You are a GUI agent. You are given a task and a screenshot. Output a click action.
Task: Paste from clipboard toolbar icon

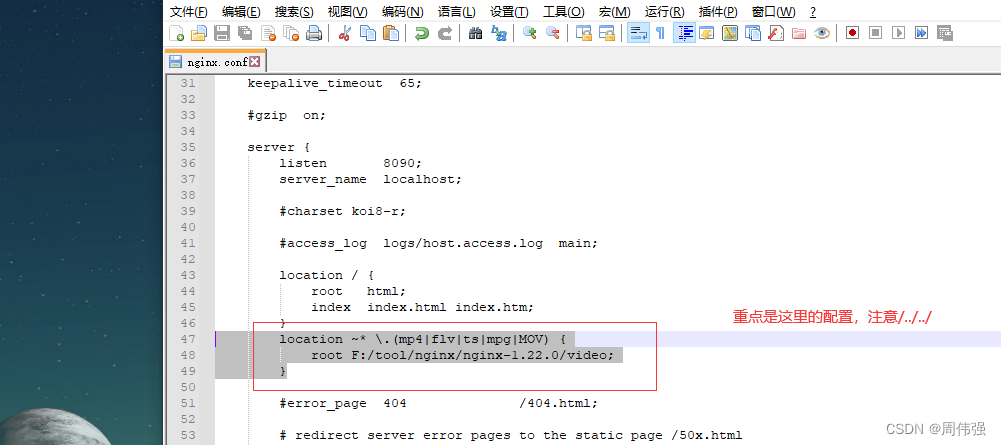391,33
